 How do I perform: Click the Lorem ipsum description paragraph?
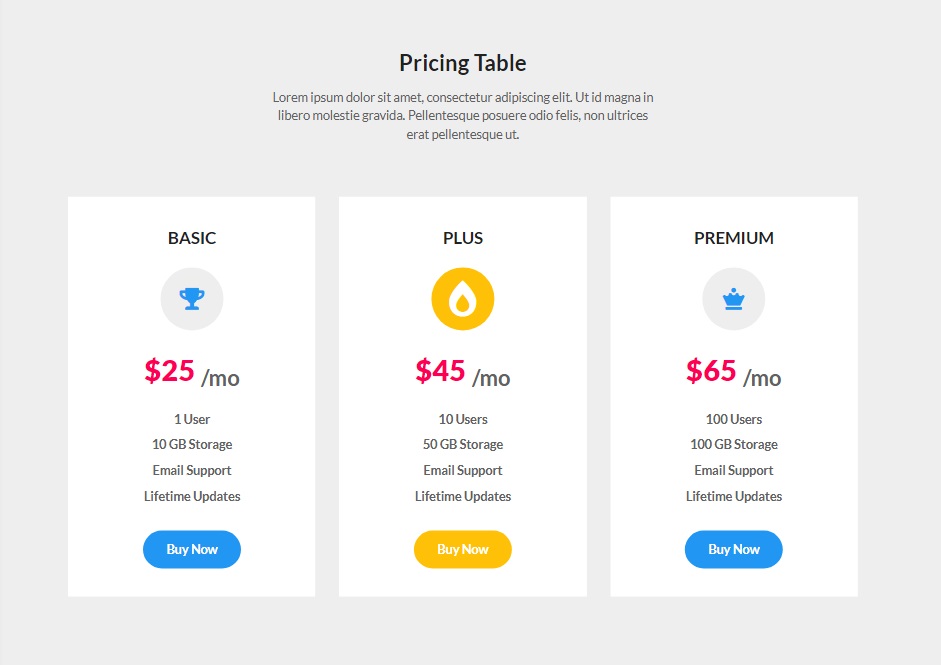[462, 116]
